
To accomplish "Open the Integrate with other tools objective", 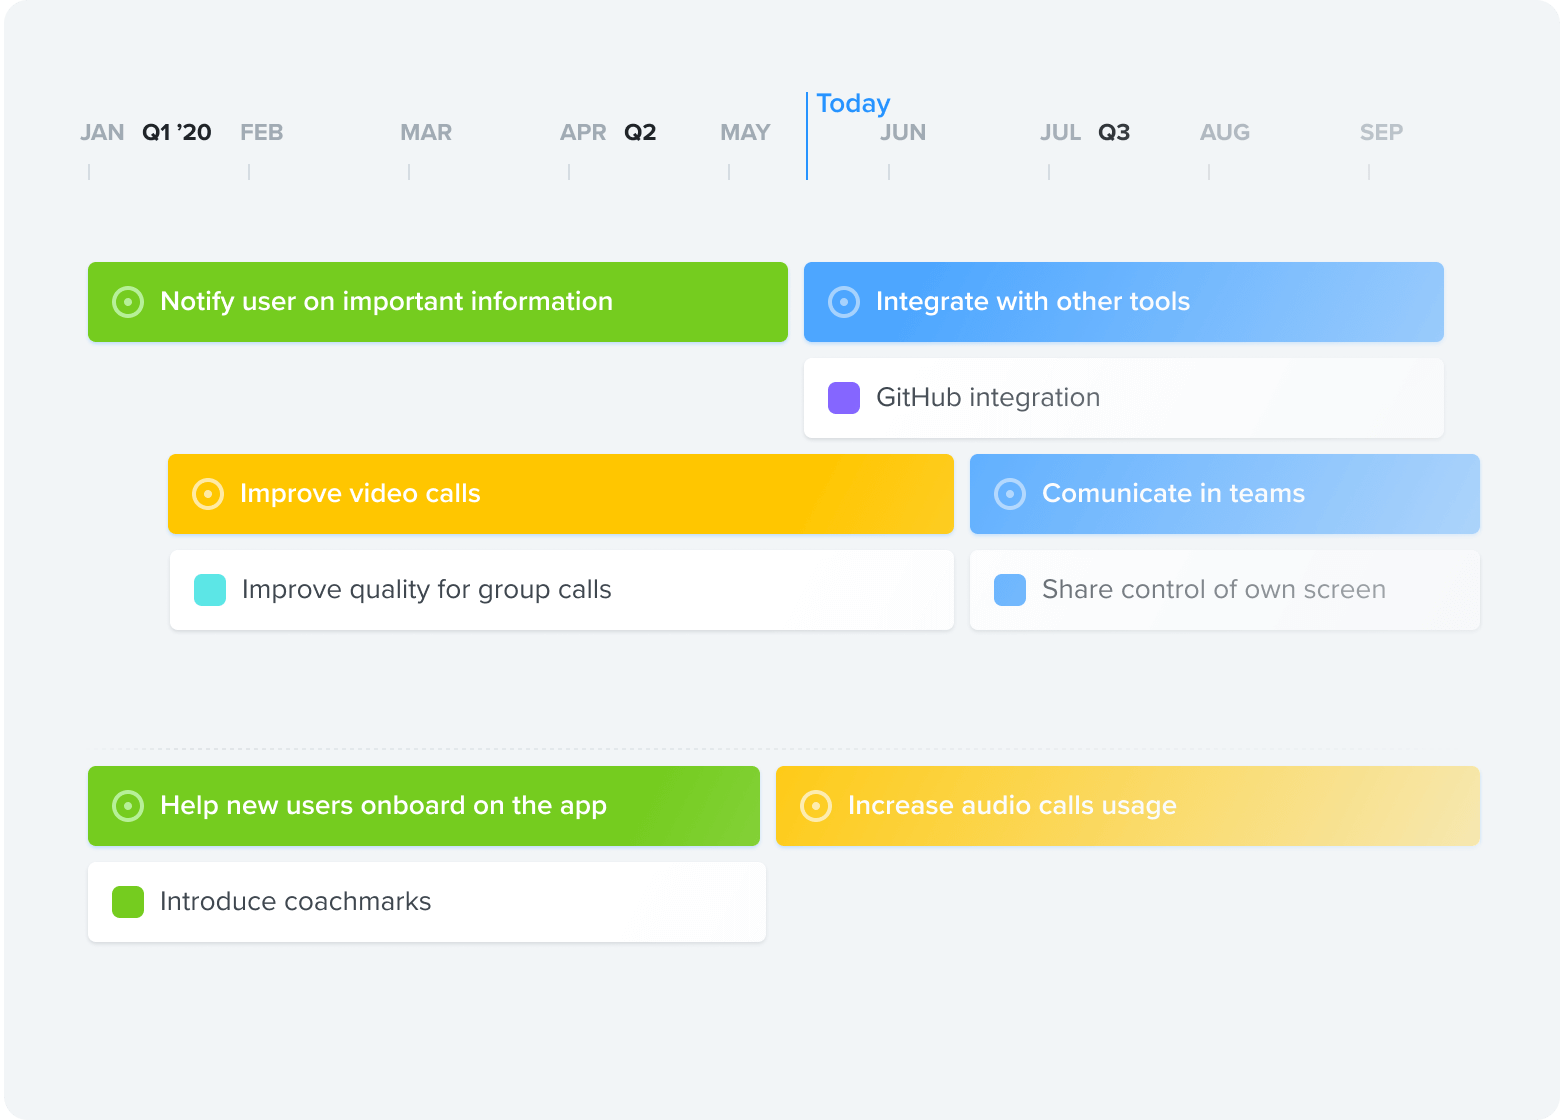I will point(1124,302).
